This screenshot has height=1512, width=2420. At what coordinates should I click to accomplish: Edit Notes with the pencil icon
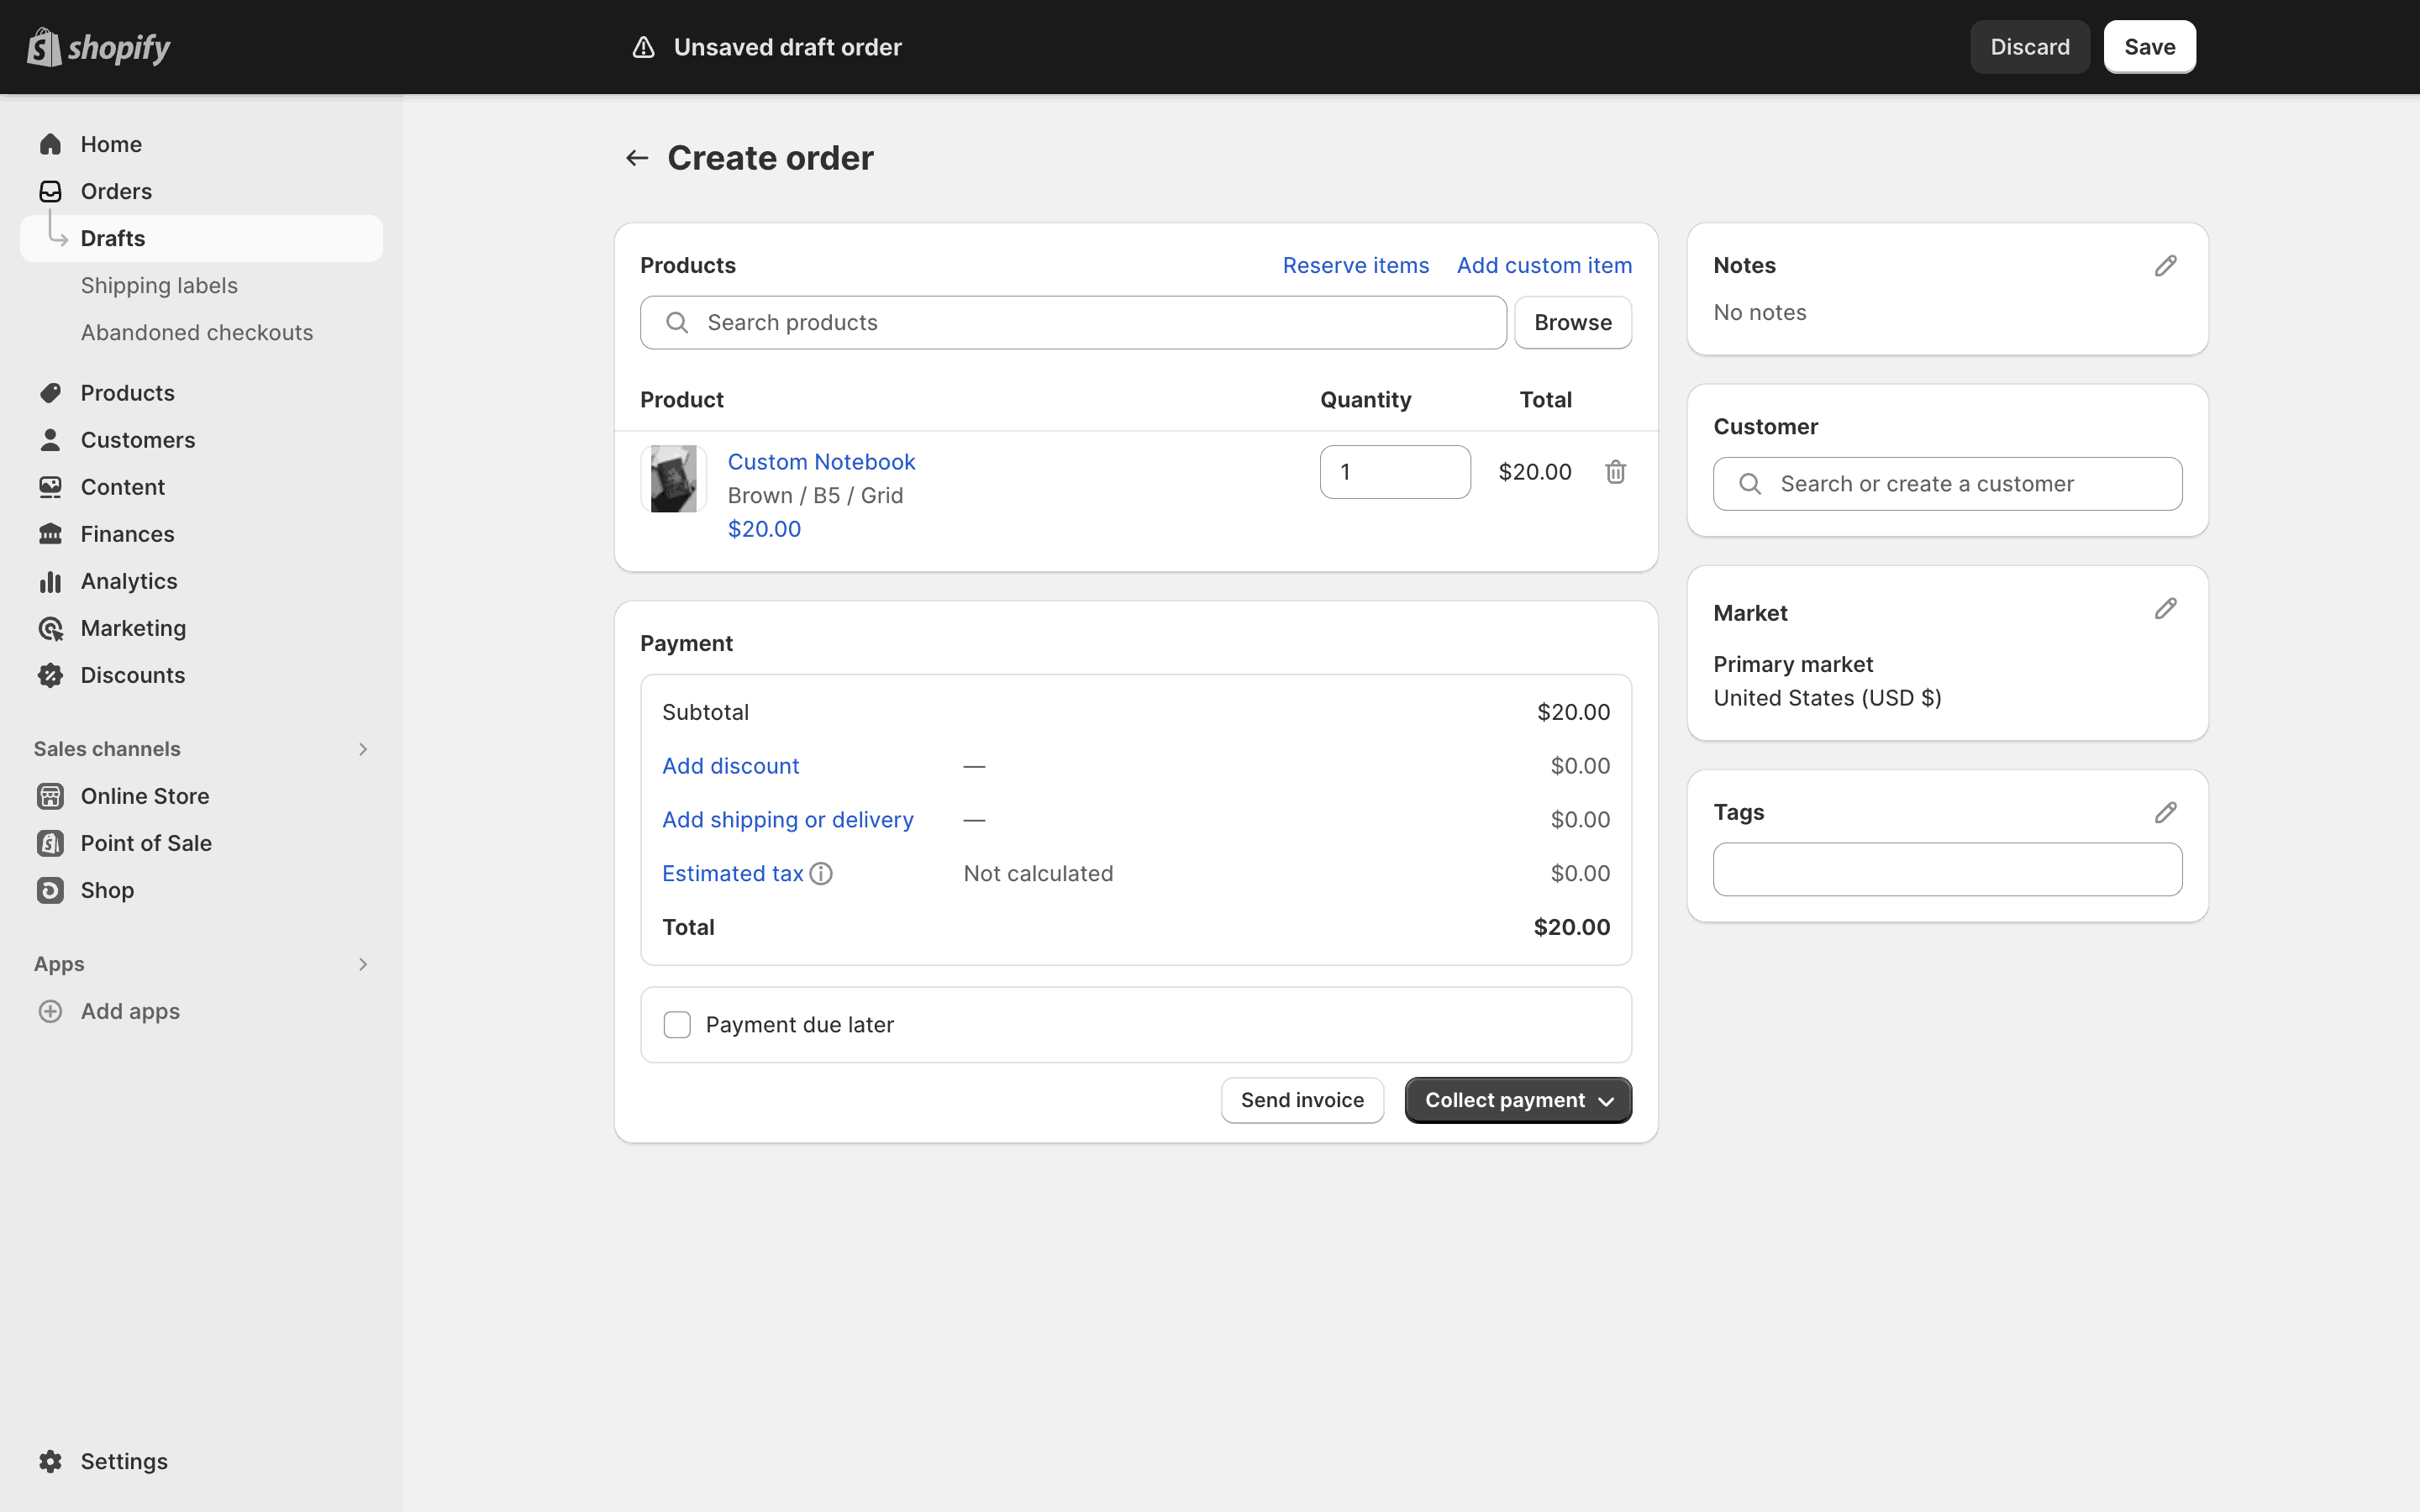click(x=2165, y=266)
